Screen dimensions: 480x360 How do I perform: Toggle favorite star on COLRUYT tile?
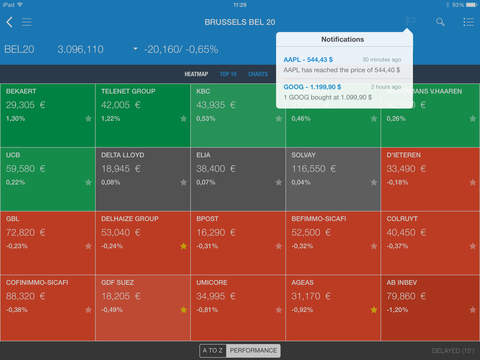coord(473,246)
